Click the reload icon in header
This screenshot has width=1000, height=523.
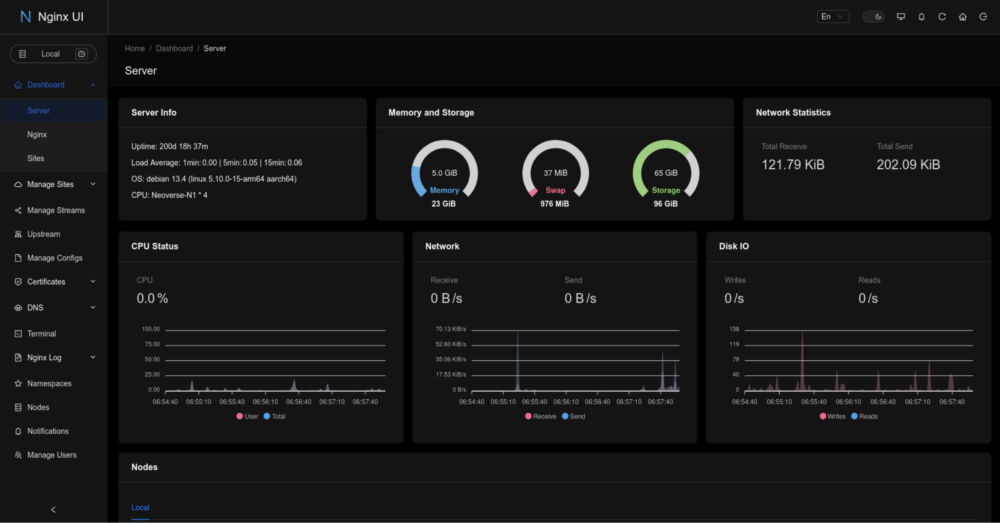pos(941,17)
